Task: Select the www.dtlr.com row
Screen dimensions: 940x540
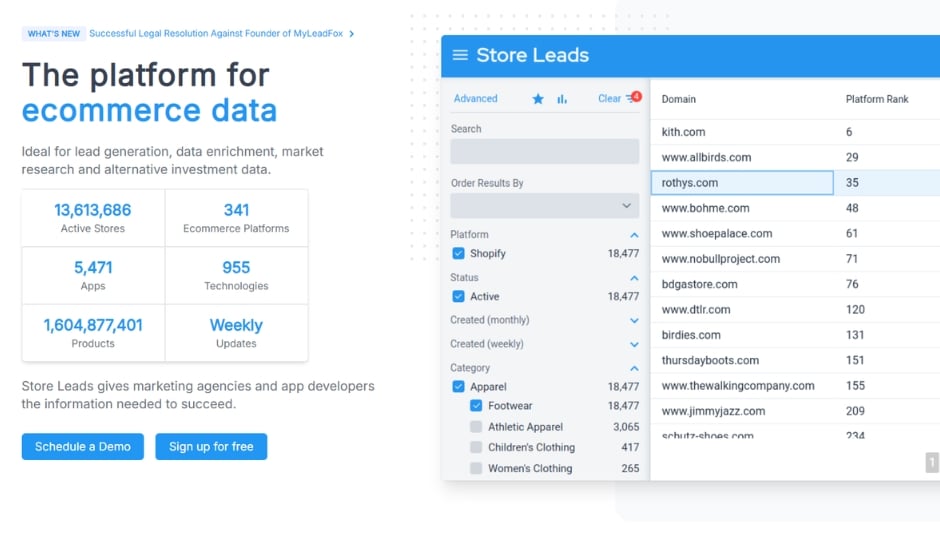Action: pyautogui.click(x=795, y=309)
